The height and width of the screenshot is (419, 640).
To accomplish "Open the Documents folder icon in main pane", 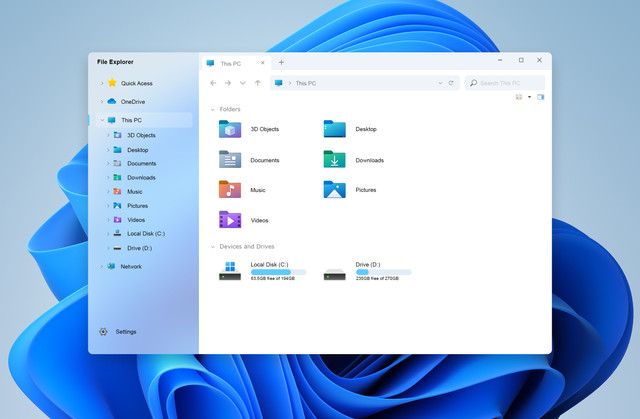I will point(230,160).
